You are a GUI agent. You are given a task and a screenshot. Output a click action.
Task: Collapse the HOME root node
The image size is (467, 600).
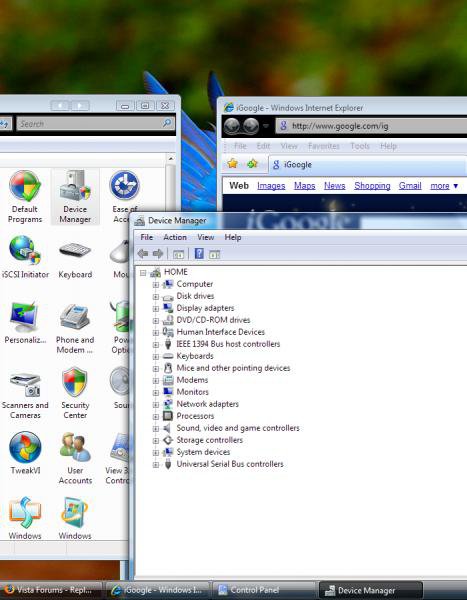click(x=143, y=272)
